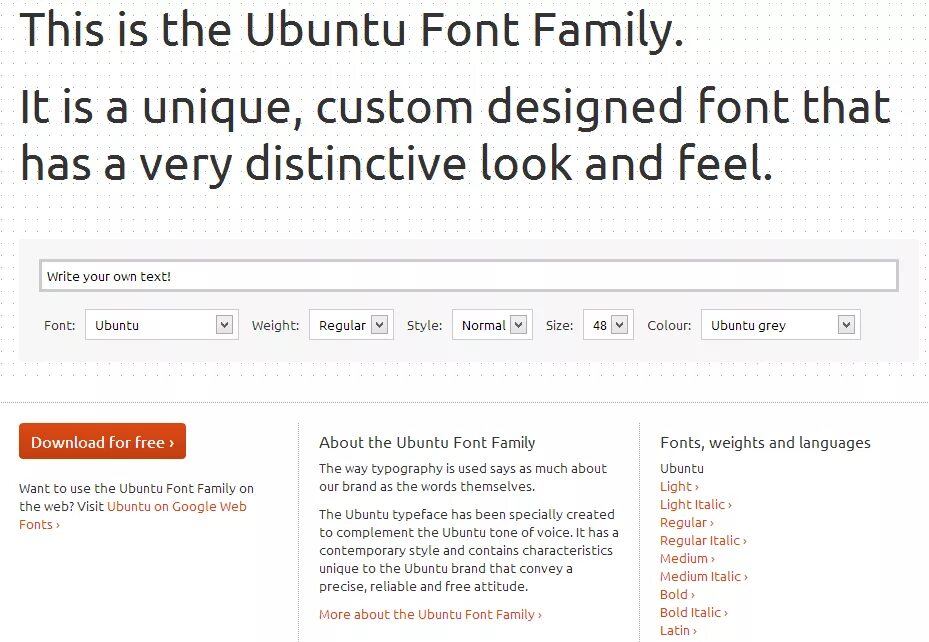
Task: Open the Bold Italic font link
Action: coord(694,612)
